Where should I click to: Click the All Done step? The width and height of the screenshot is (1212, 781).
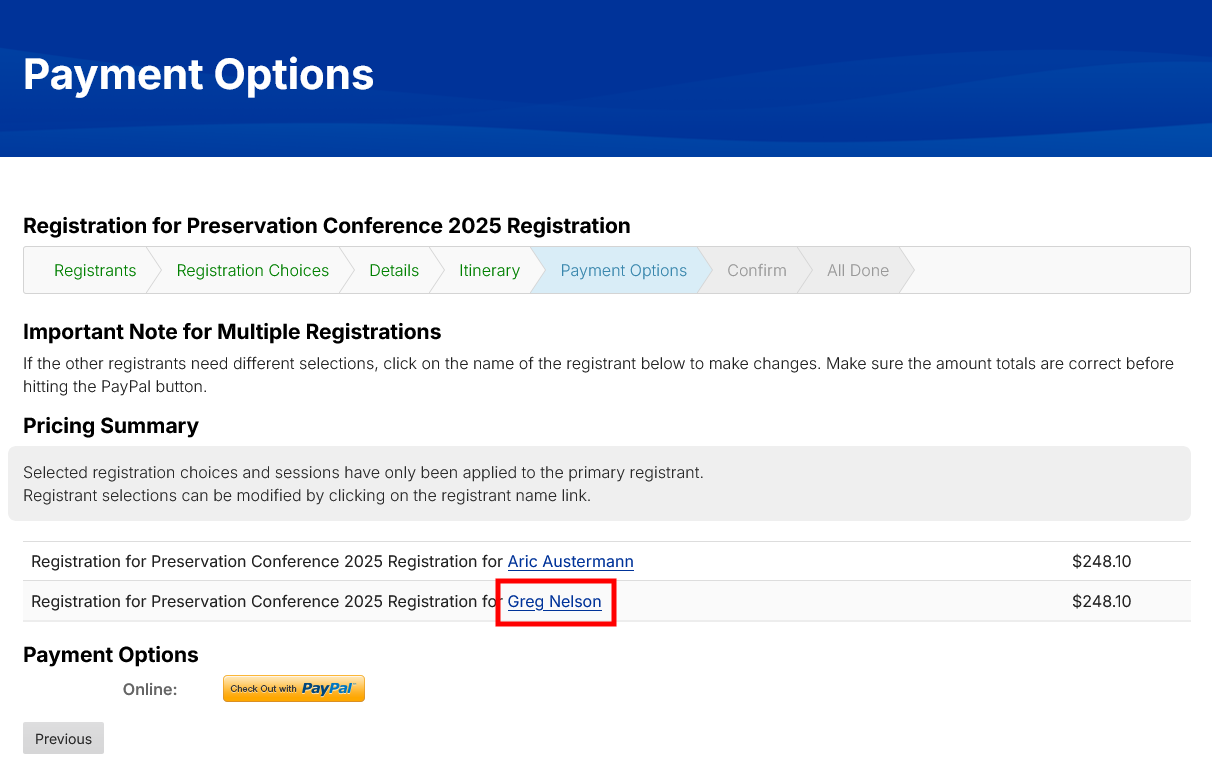857,270
